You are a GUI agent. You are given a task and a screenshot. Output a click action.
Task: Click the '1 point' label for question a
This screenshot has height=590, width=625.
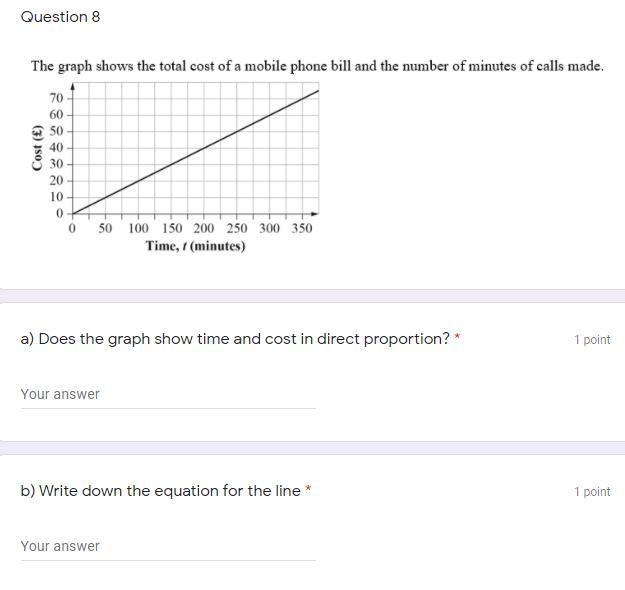pyautogui.click(x=591, y=340)
